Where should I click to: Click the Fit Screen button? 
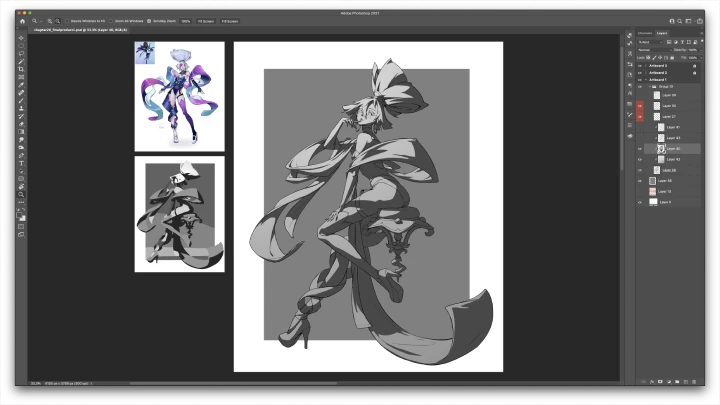(x=205, y=20)
